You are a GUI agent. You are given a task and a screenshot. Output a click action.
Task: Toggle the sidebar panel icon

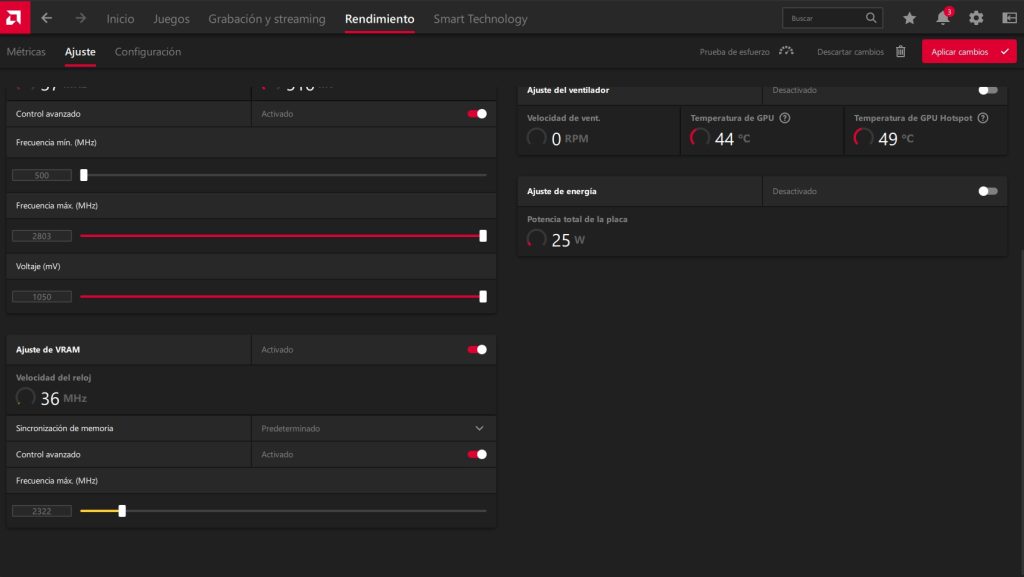tap(1009, 18)
